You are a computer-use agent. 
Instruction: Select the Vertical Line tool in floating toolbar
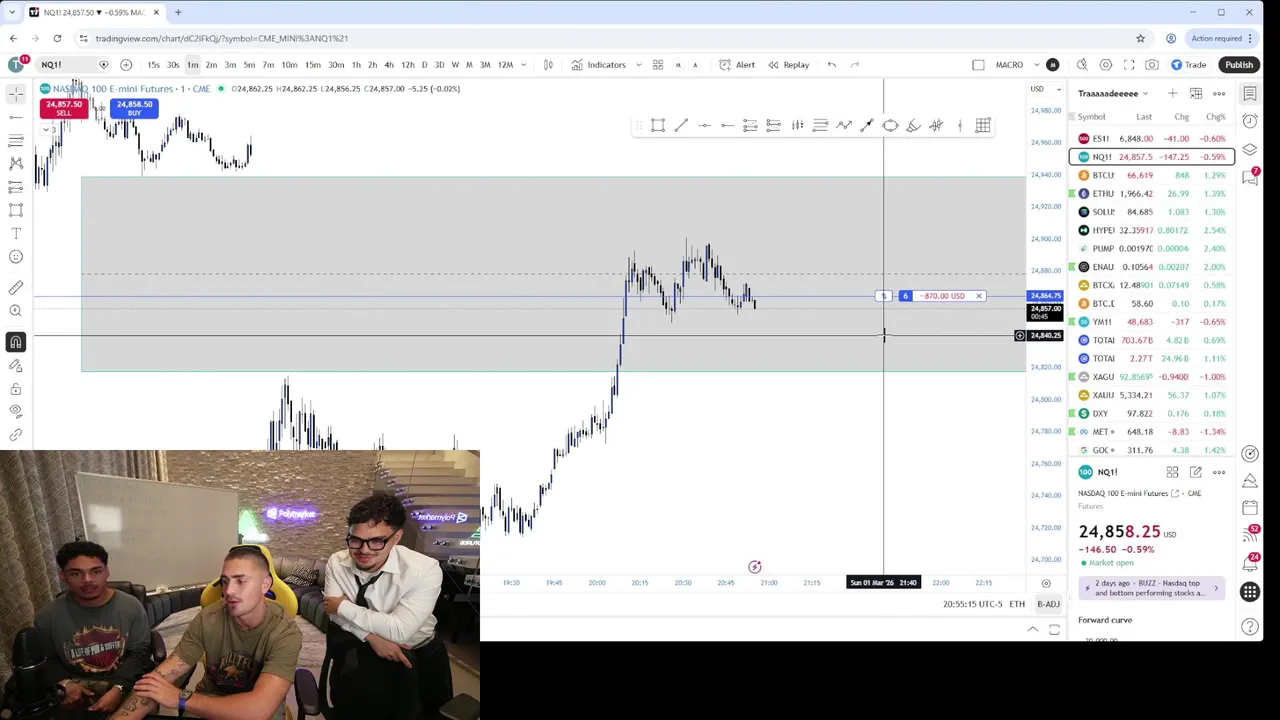[960, 125]
